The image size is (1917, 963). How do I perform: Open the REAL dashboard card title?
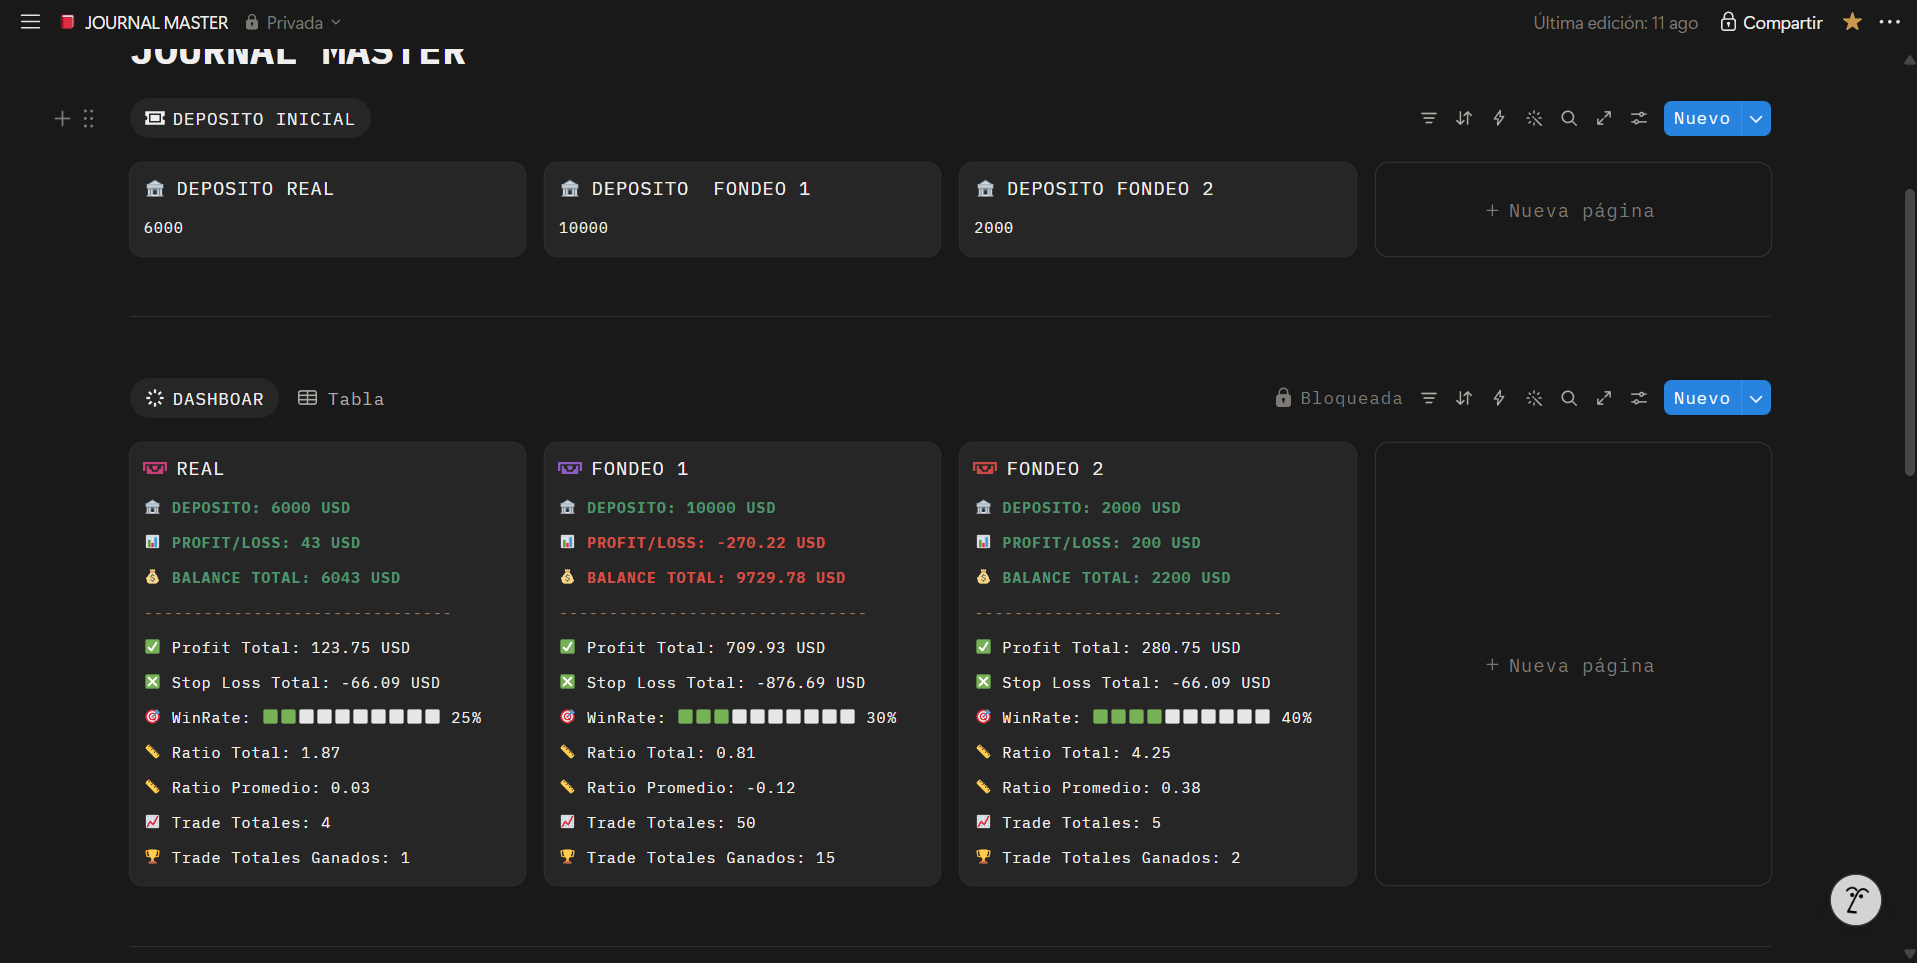pos(200,468)
